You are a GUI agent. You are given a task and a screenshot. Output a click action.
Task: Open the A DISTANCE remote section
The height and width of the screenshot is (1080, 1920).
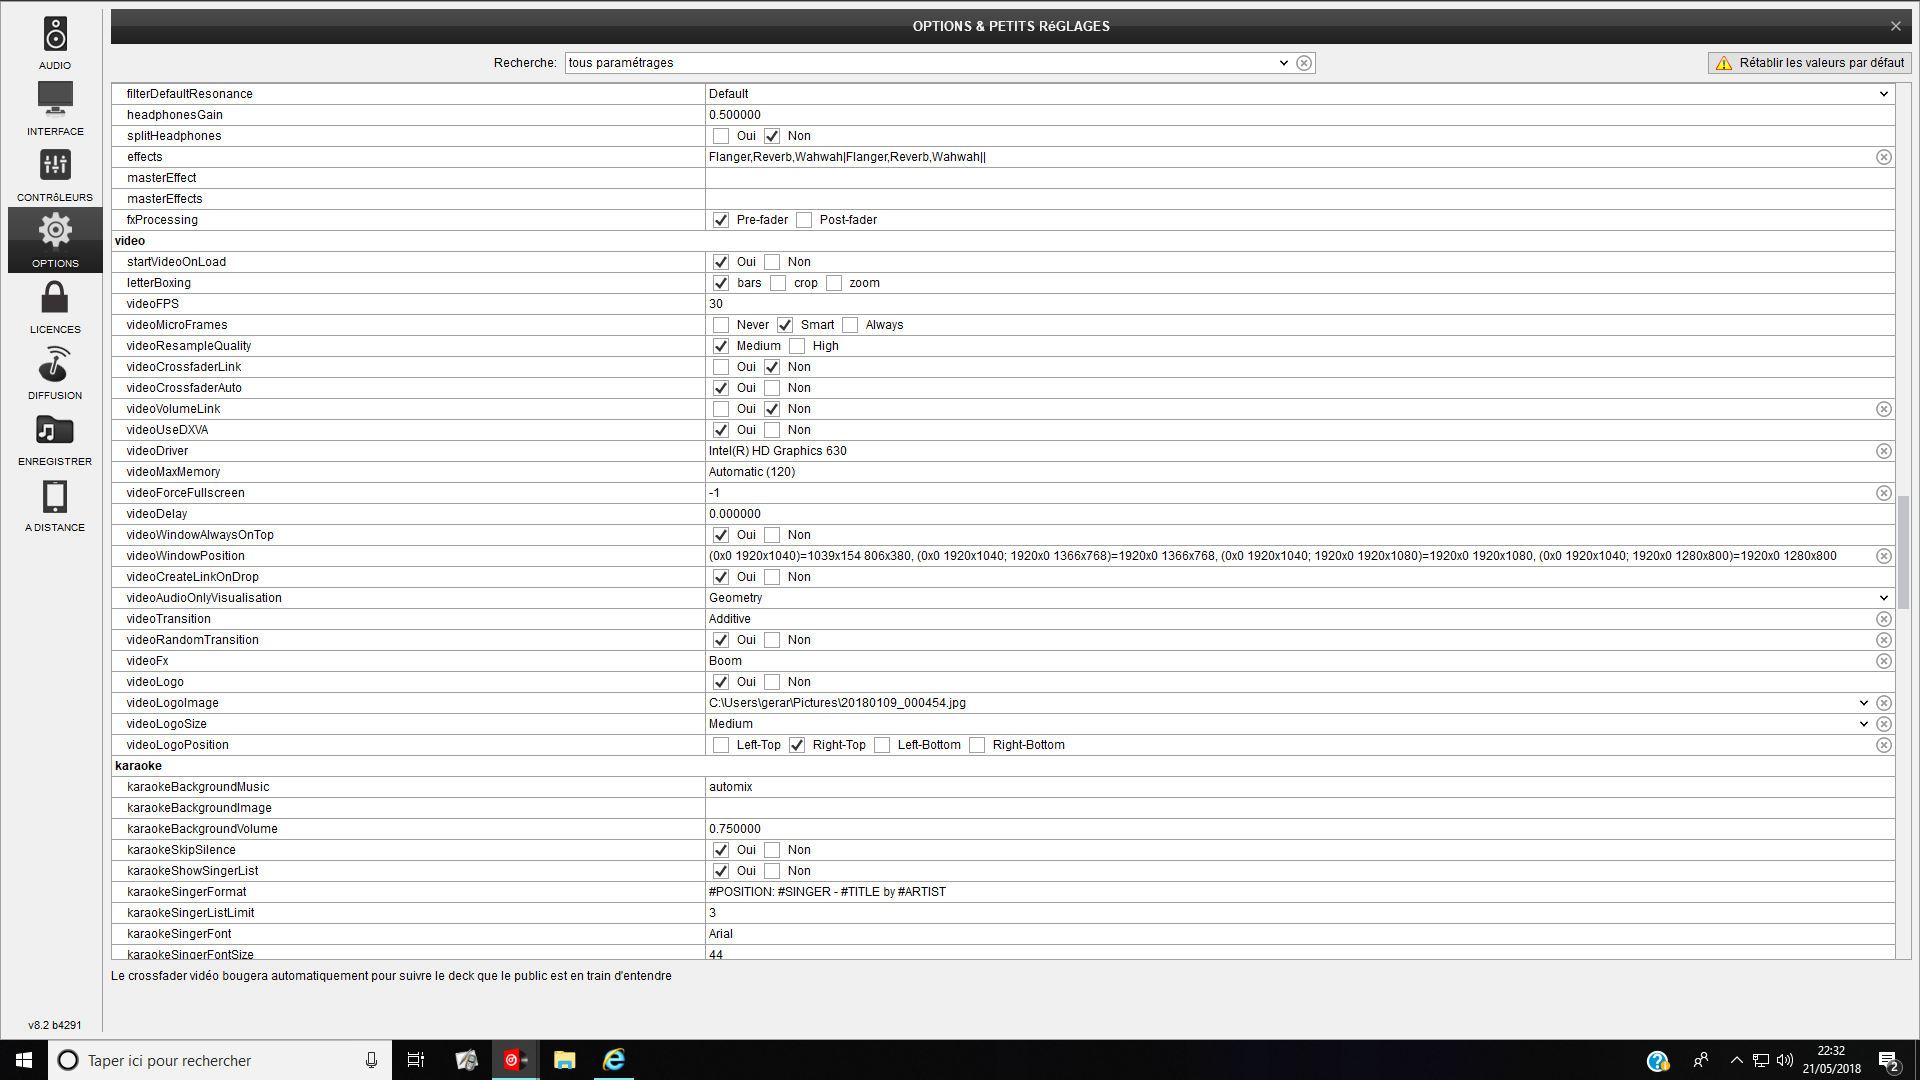pos(55,504)
